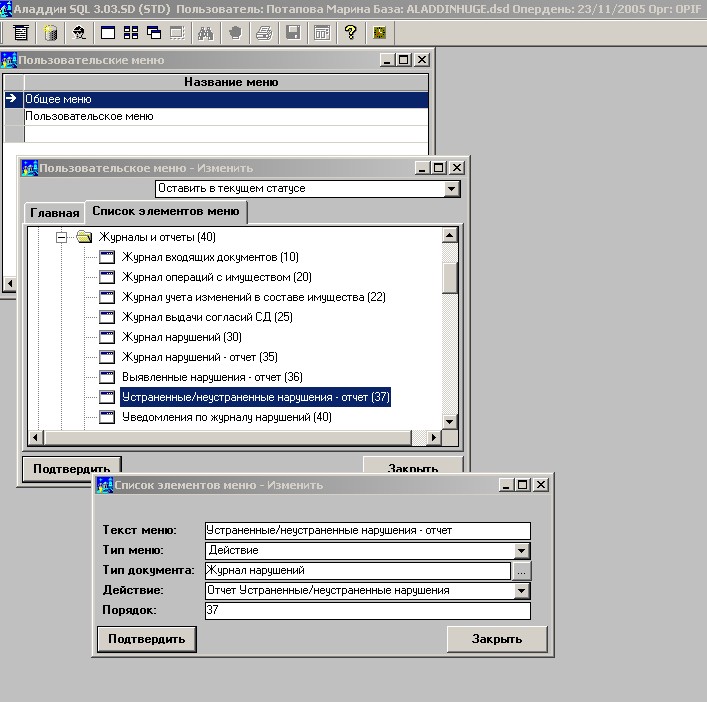Click the printer toolbar icon

264,33
